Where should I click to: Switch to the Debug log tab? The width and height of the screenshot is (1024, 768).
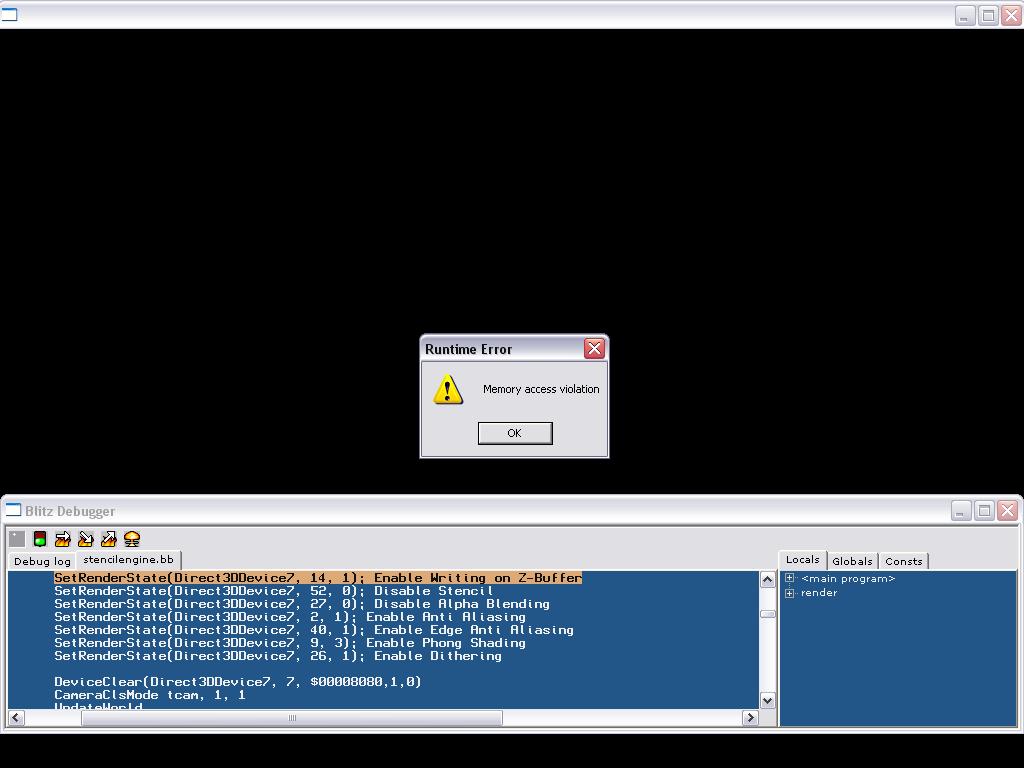[42, 561]
